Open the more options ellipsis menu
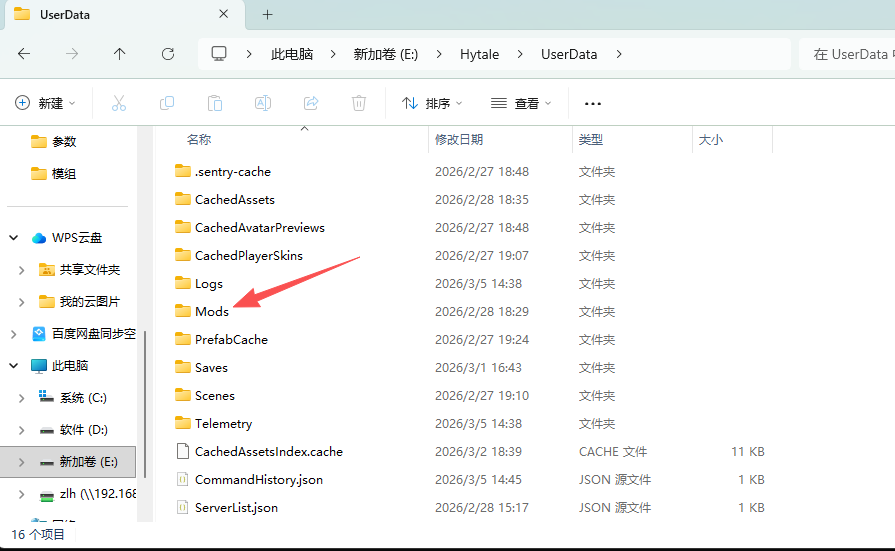895x551 pixels. pyautogui.click(x=592, y=103)
